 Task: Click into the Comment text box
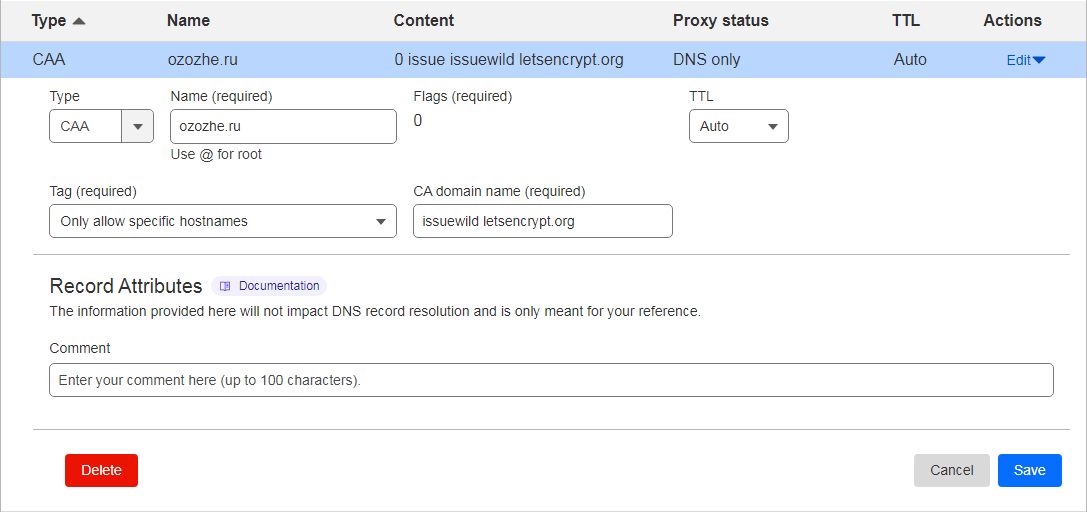pos(551,380)
